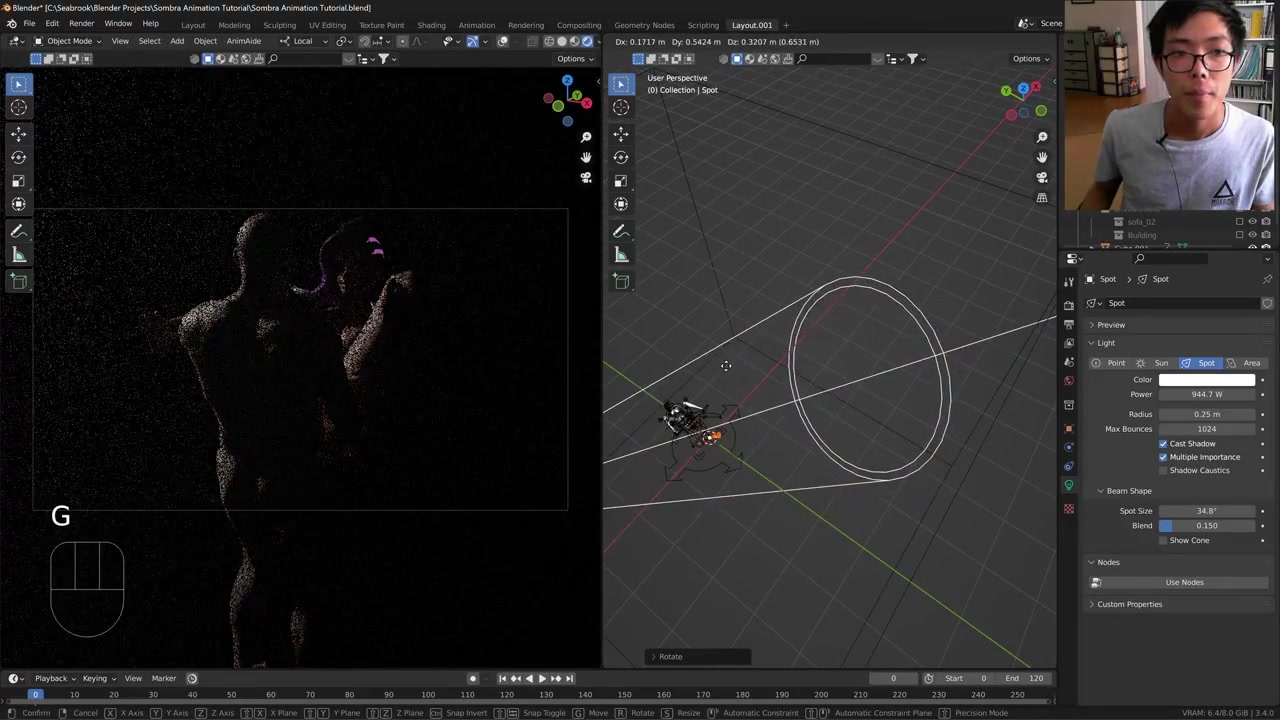
Task: Click the Use Nodes button
Action: click(1184, 582)
